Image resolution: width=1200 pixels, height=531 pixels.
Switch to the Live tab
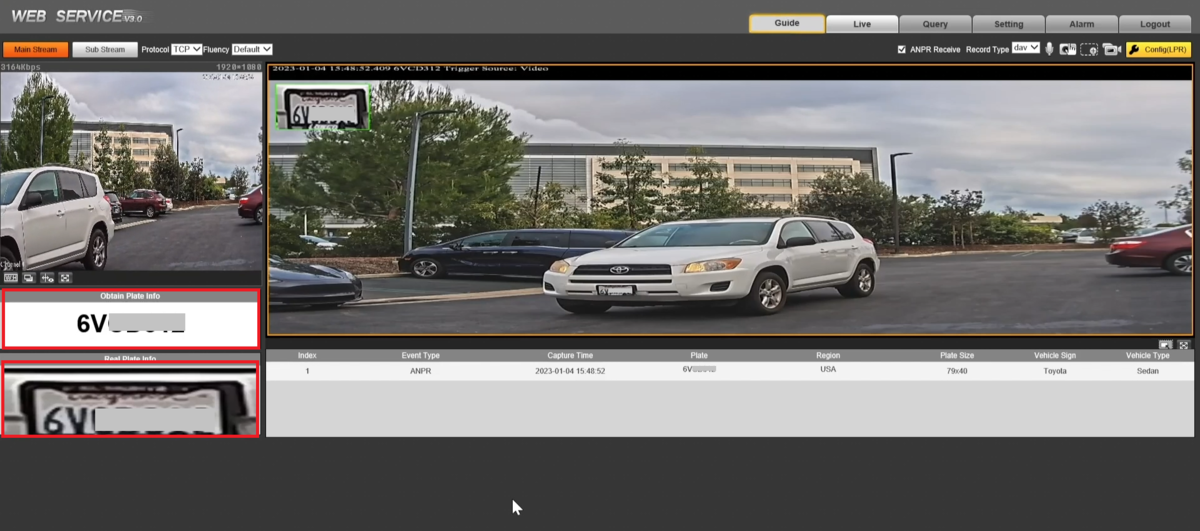click(x=861, y=24)
